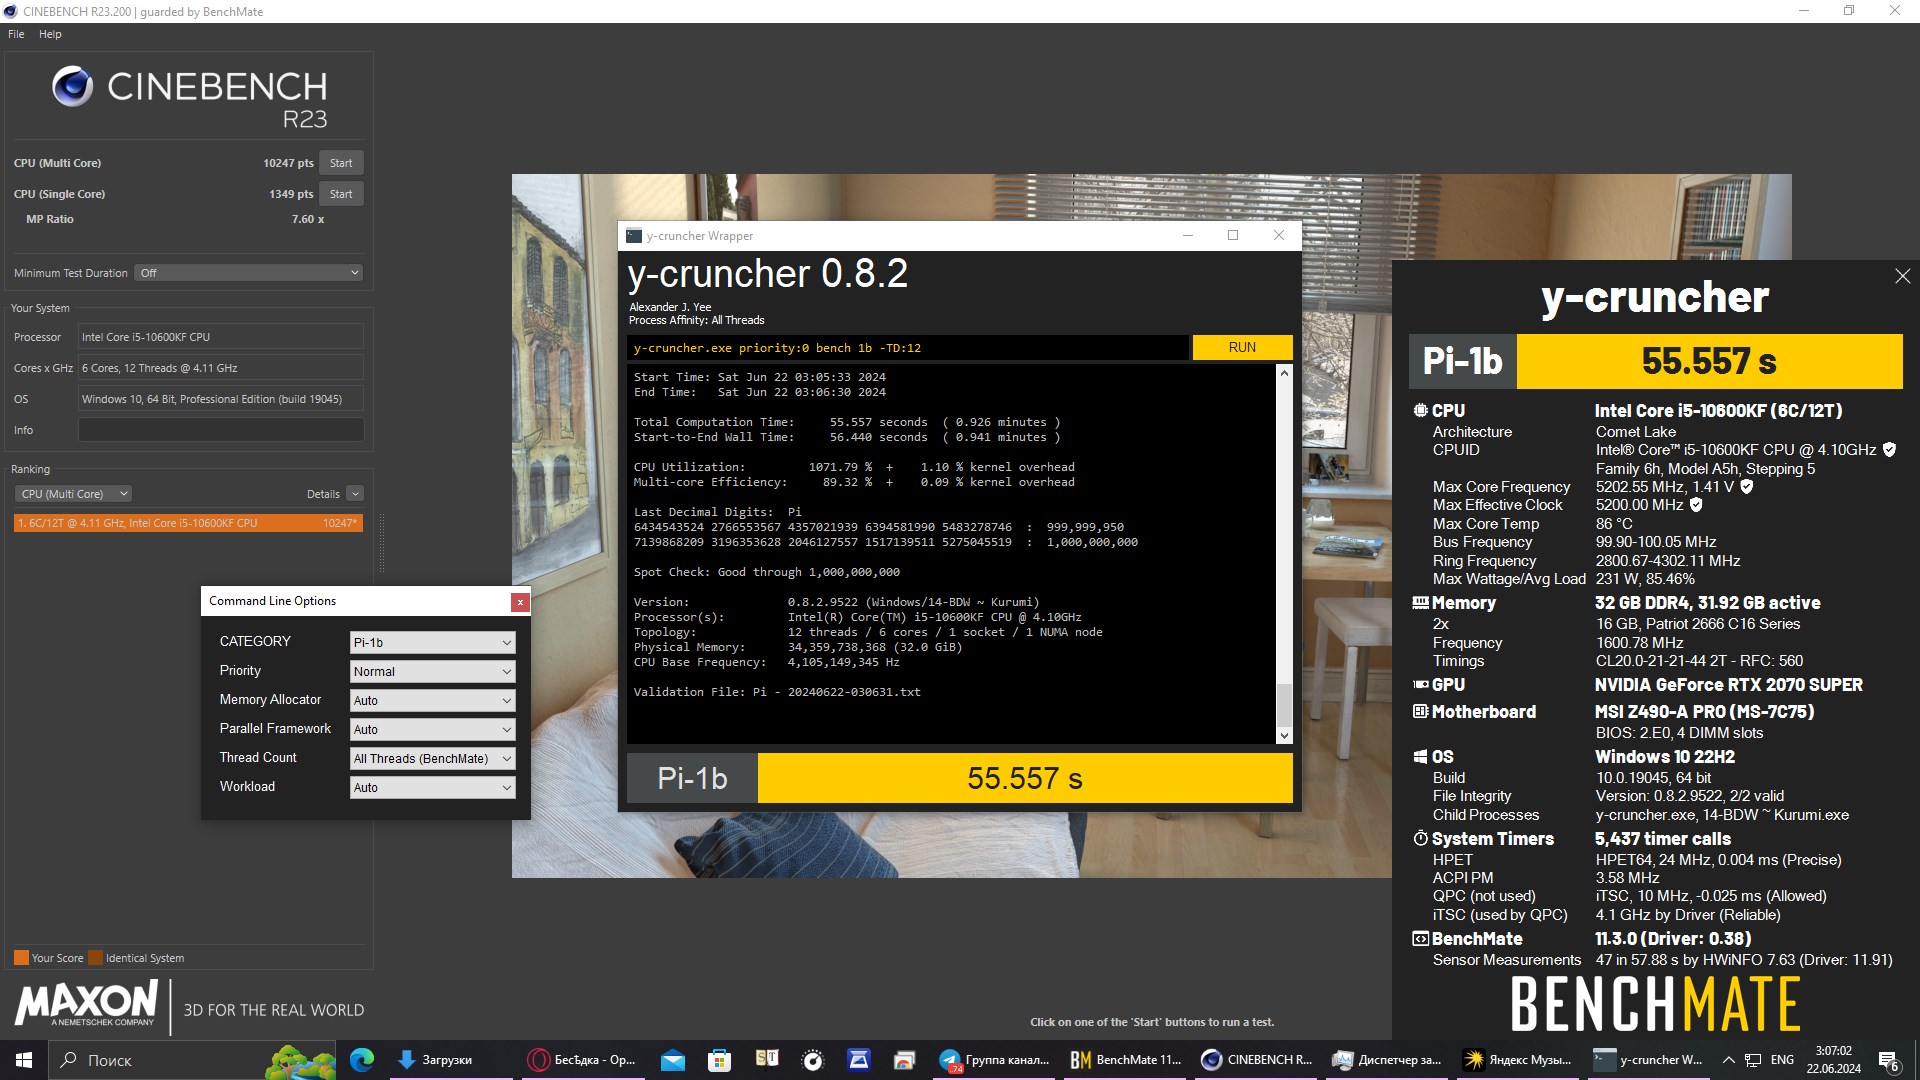Click the yellow 55.557 s result bar

point(1025,778)
